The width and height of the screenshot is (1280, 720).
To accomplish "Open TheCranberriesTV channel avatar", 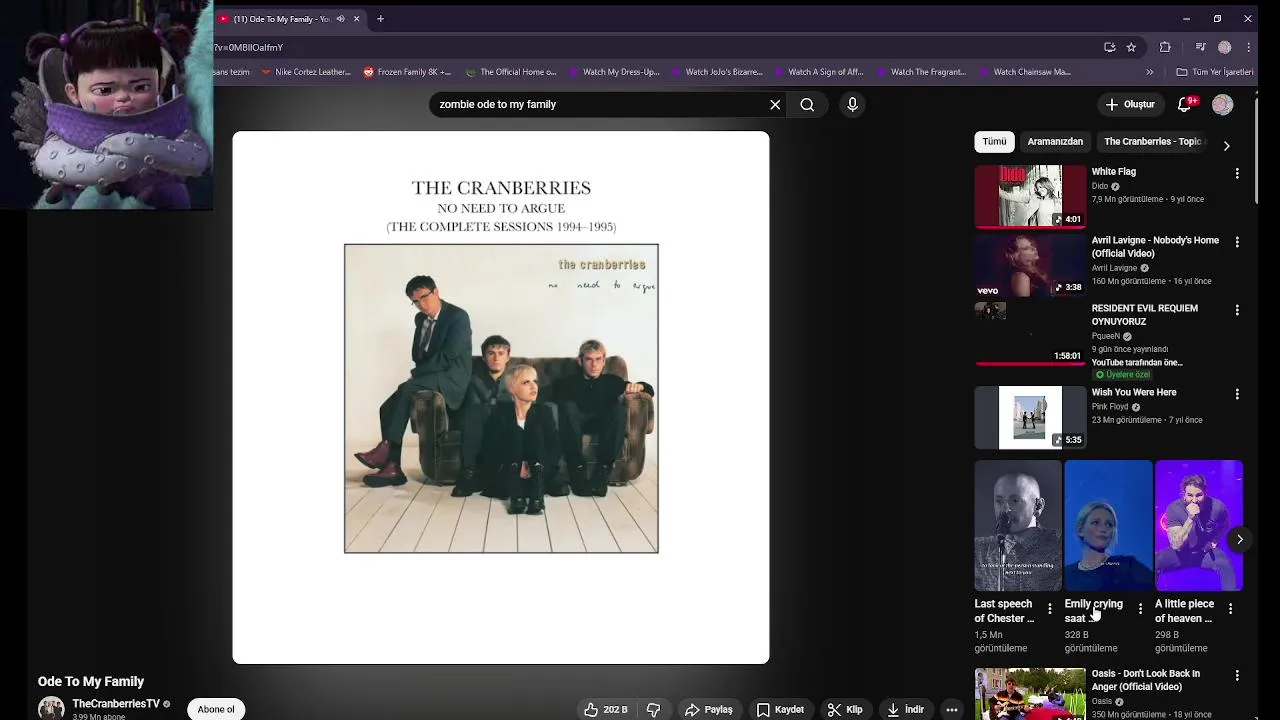I will pyautogui.click(x=51, y=708).
